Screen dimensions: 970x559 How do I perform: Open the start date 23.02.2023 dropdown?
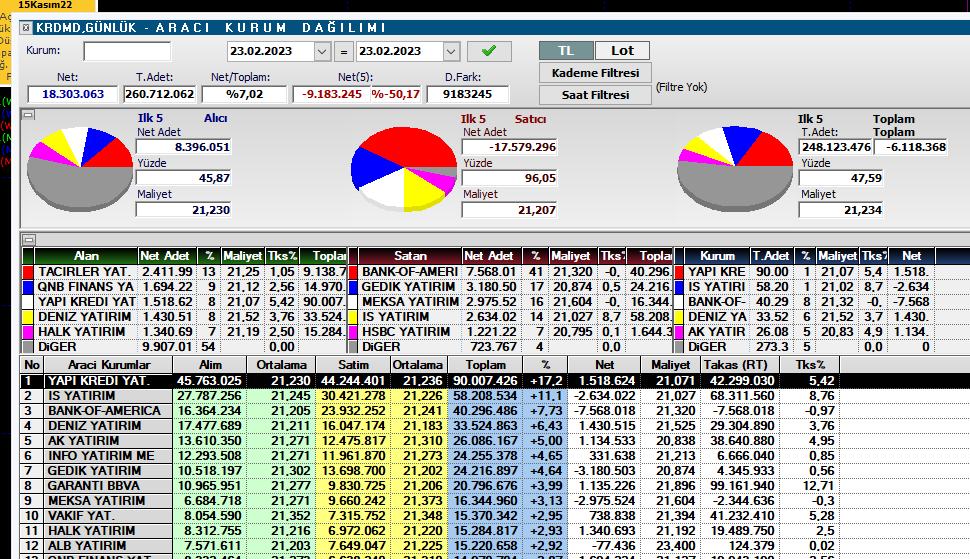click(322, 51)
